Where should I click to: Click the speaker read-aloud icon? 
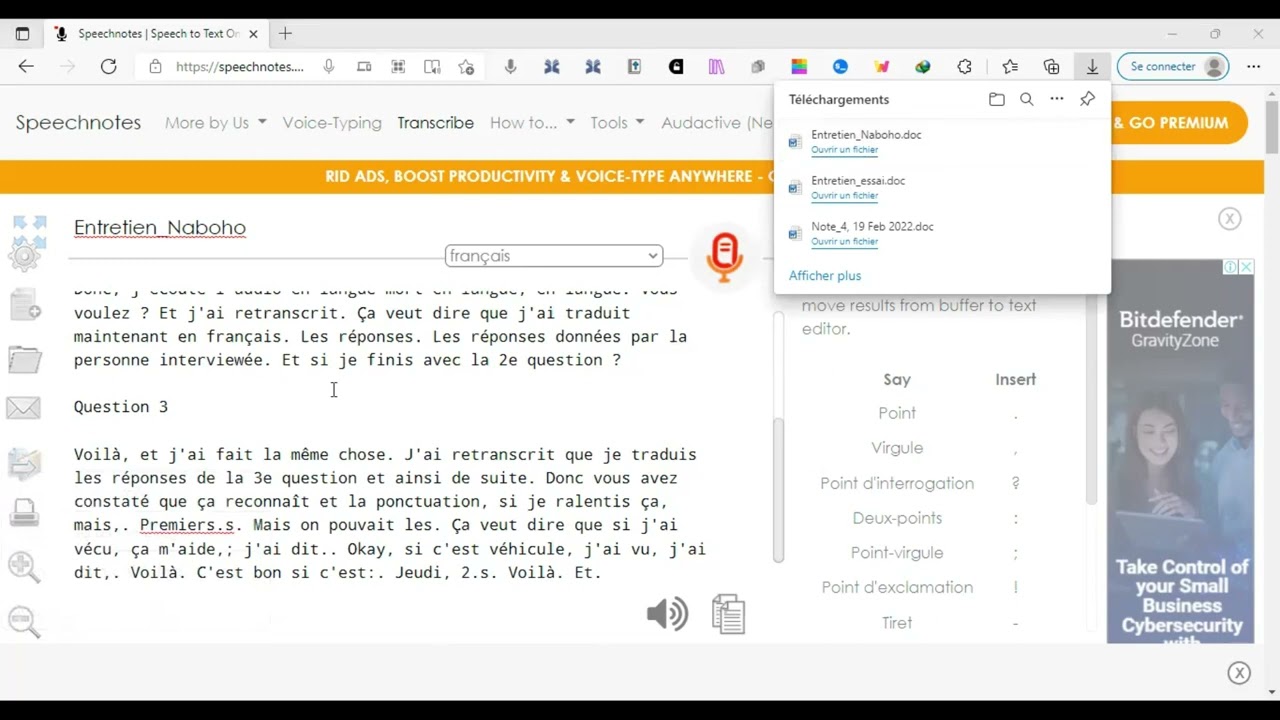click(x=667, y=613)
